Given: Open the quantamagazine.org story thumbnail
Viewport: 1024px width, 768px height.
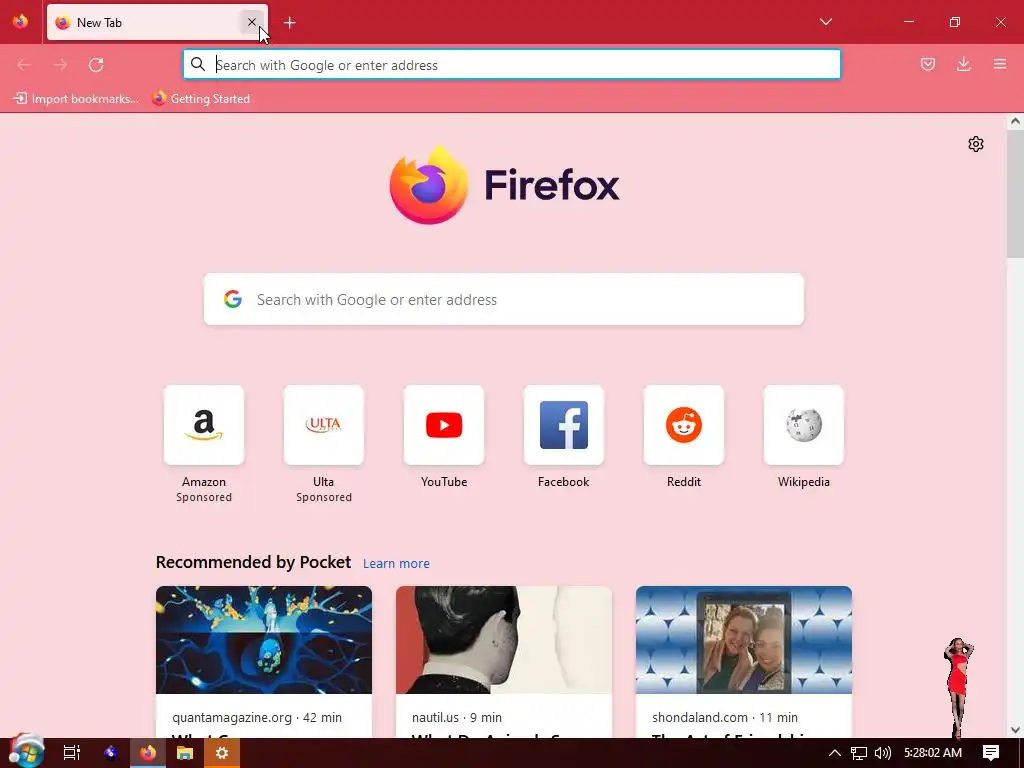Looking at the screenshot, I should pyautogui.click(x=264, y=640).
